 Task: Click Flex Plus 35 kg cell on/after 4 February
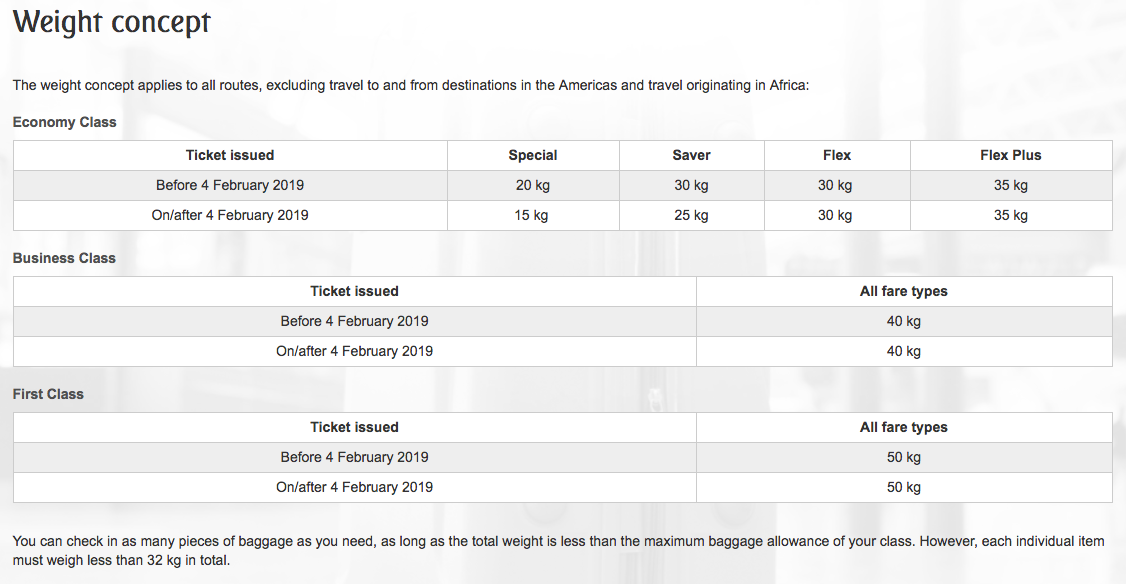pos(1011,215)
